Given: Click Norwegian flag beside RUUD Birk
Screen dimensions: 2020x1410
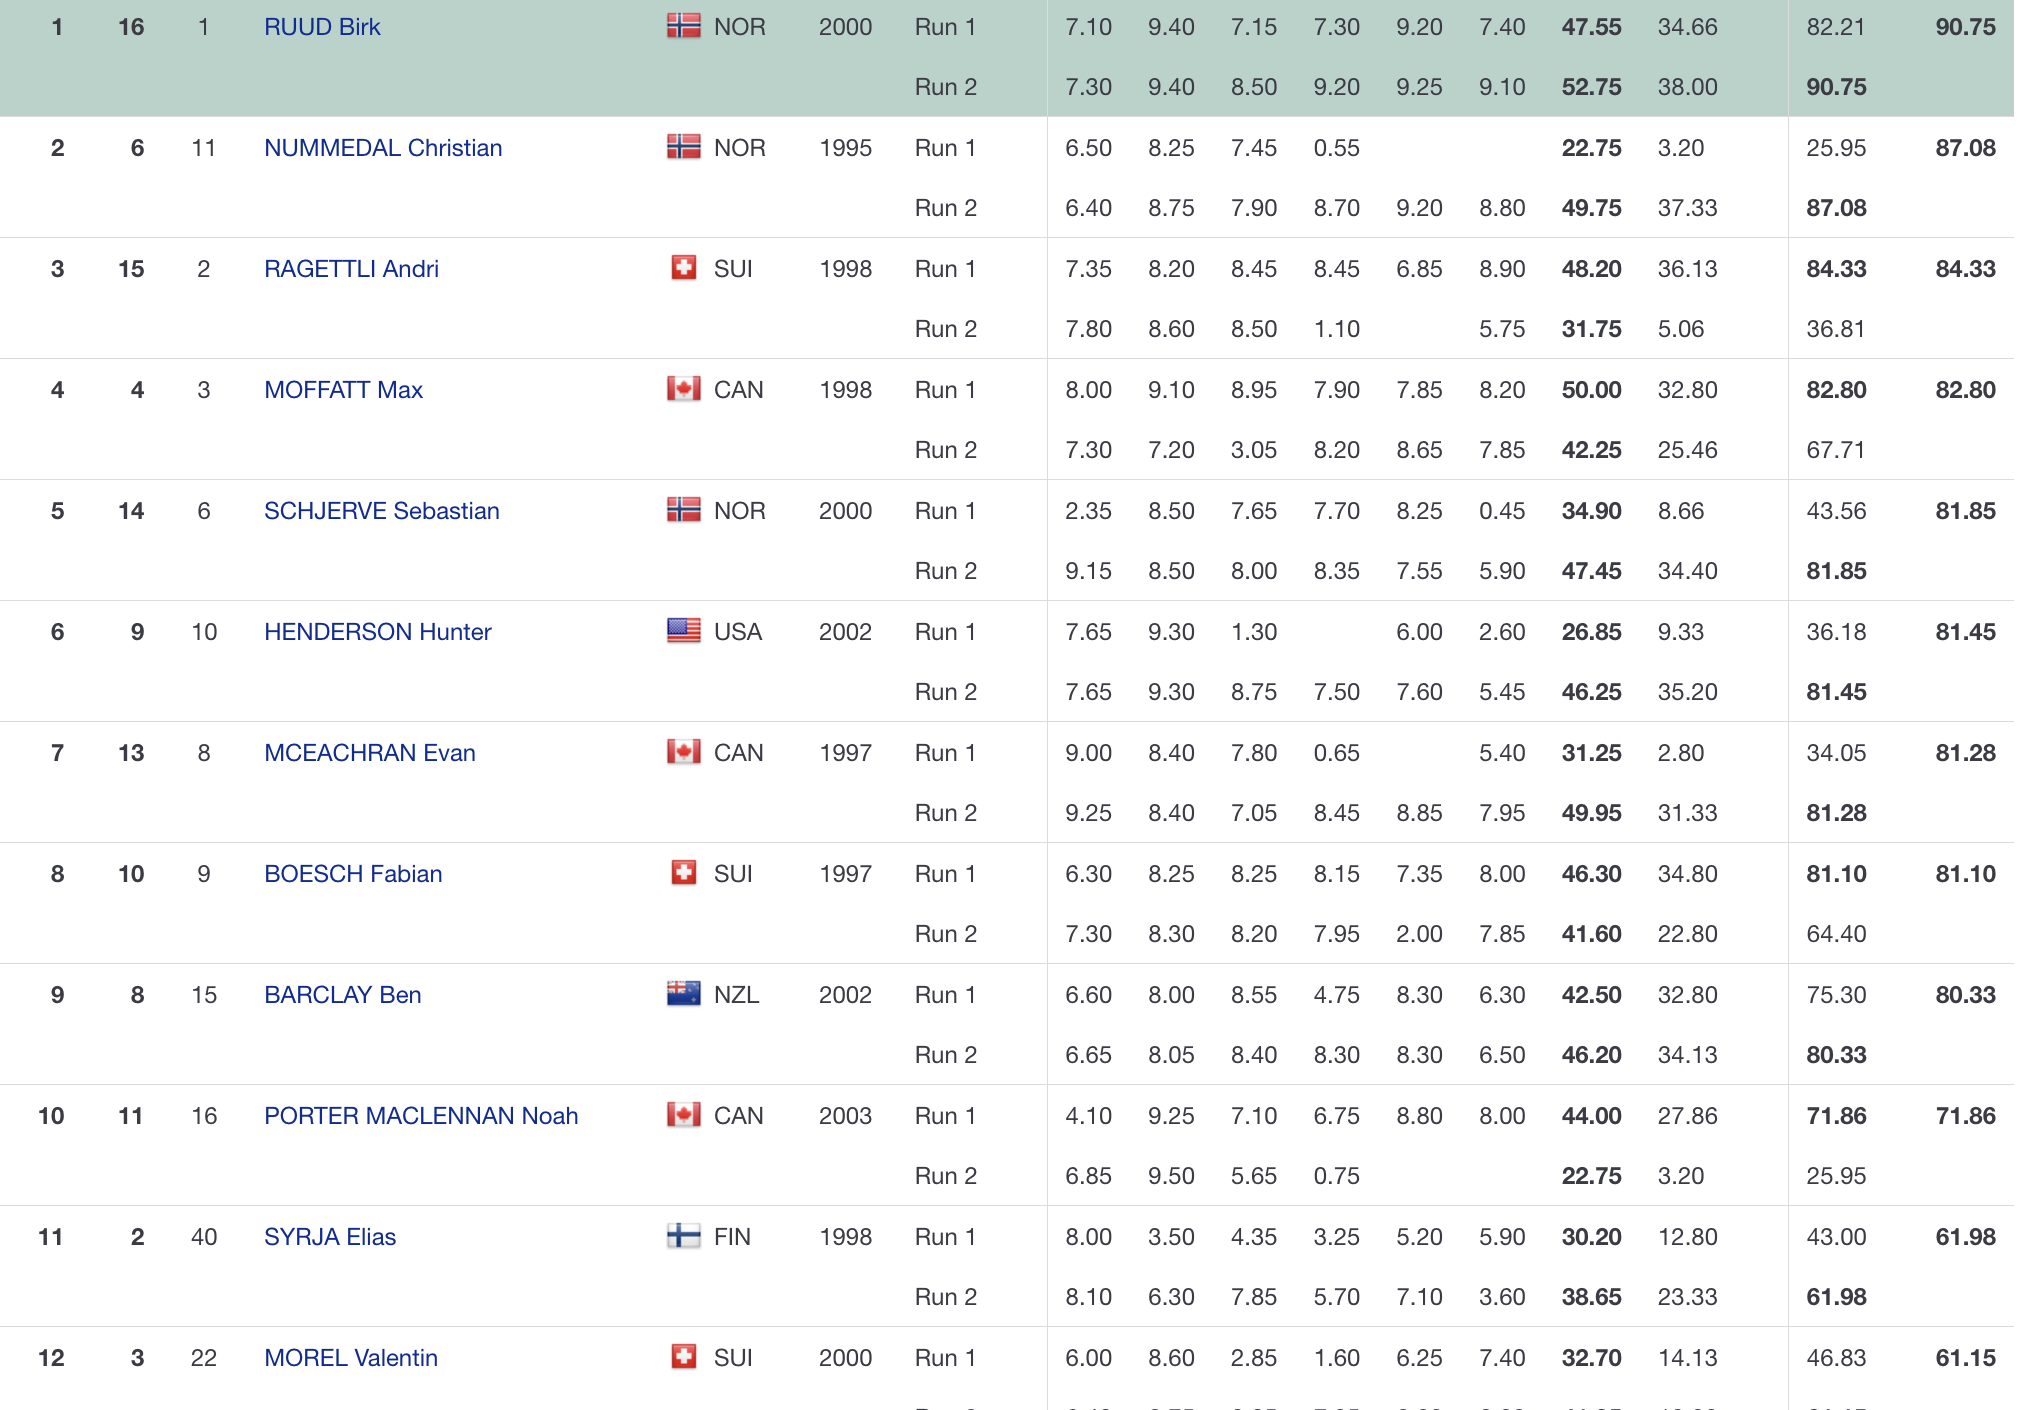Looking at the screenshot, I should coord(683,27).
